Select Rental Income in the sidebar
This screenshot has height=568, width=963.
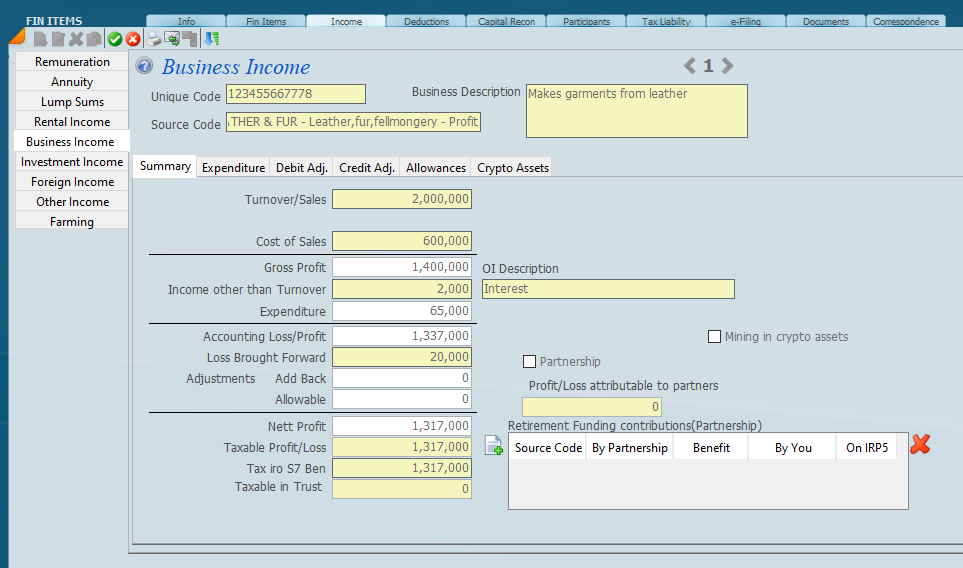pos(72,122)
